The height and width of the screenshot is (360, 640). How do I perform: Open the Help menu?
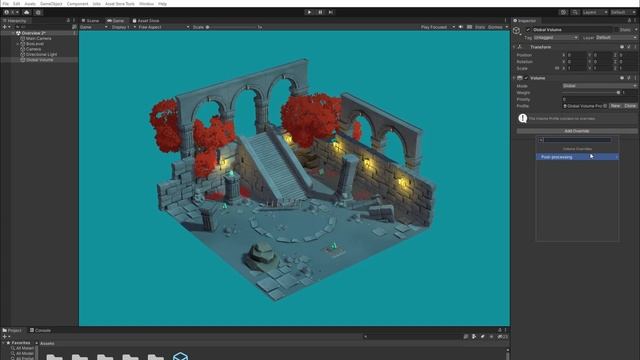pos(162,4)
